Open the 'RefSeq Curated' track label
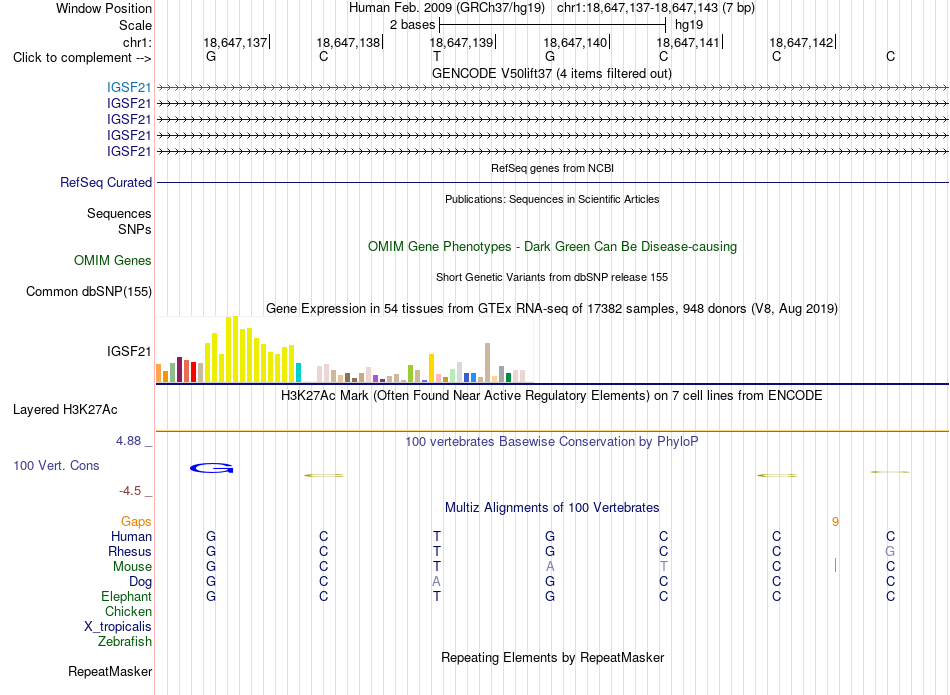 pyautogui.click(x=106, y=182)
